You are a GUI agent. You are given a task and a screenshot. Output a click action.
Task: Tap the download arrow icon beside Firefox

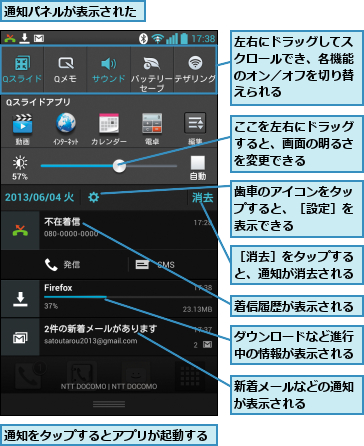(x=20, y=299)
